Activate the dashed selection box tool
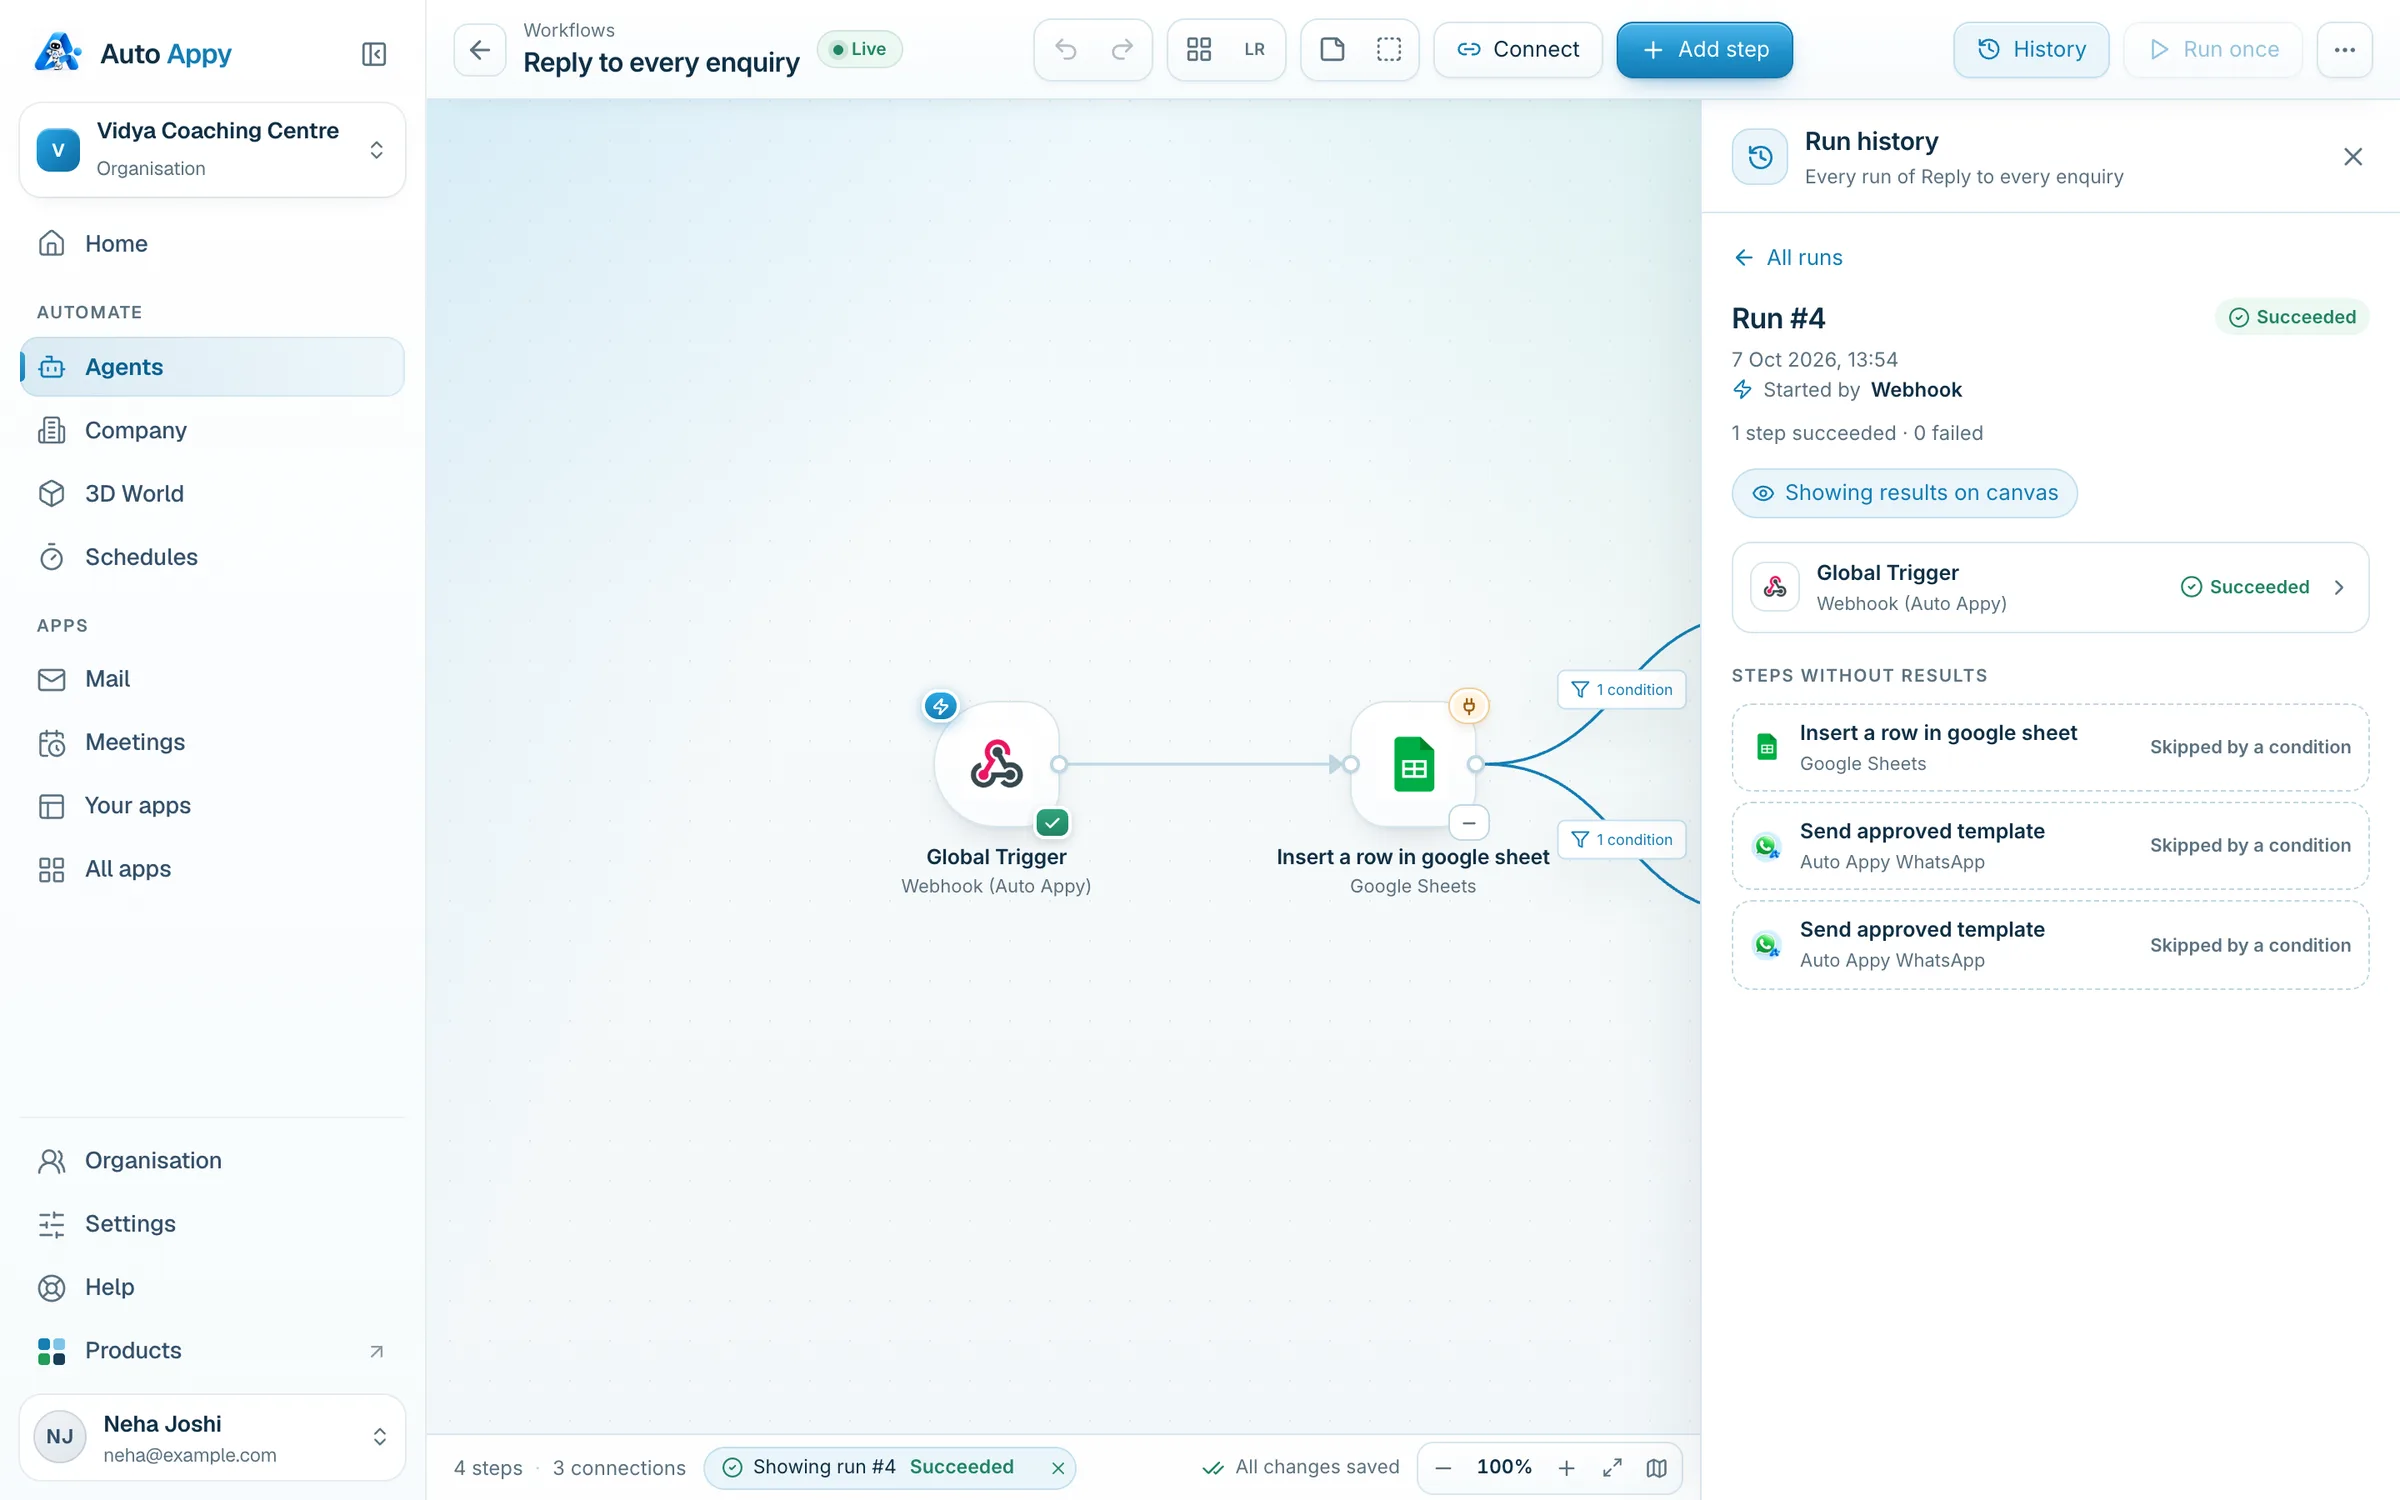 pyautogui.click(x=1388, y=50)
